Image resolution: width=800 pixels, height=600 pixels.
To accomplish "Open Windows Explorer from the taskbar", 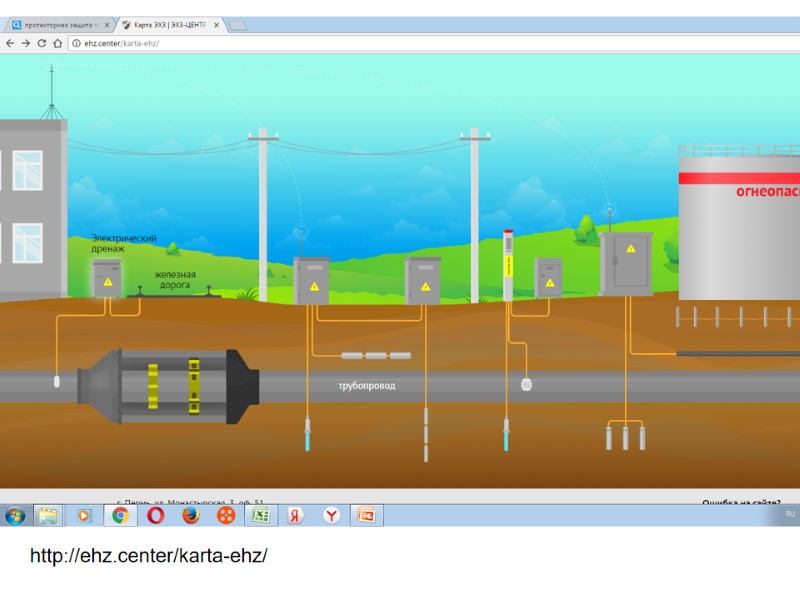I will [x=48, y=516].
